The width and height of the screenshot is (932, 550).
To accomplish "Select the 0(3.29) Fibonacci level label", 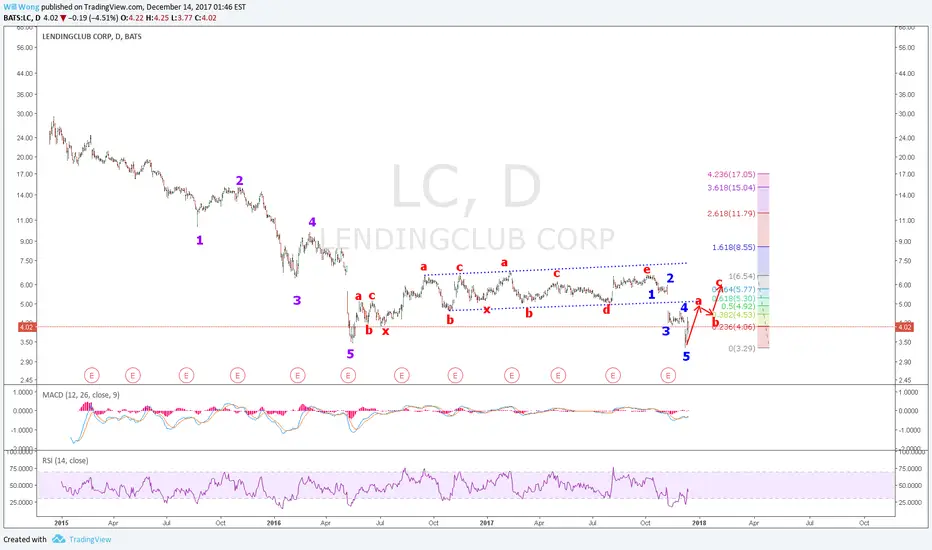I will point(742,348).
